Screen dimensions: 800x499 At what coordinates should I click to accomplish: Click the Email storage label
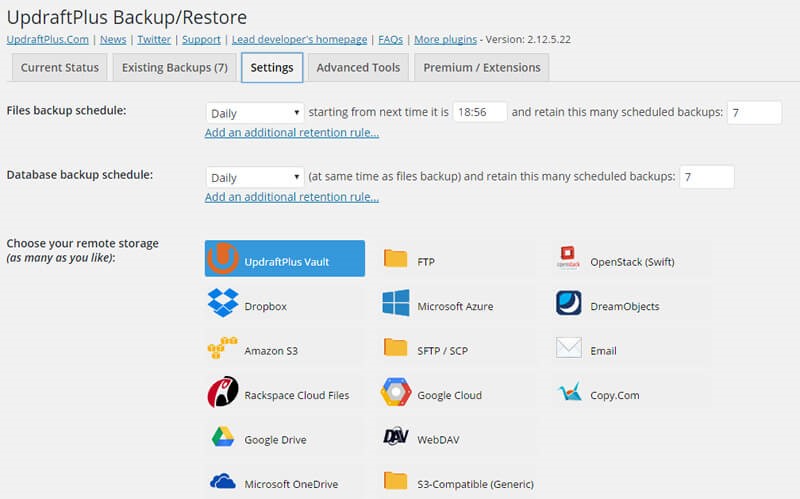[603, 351]
